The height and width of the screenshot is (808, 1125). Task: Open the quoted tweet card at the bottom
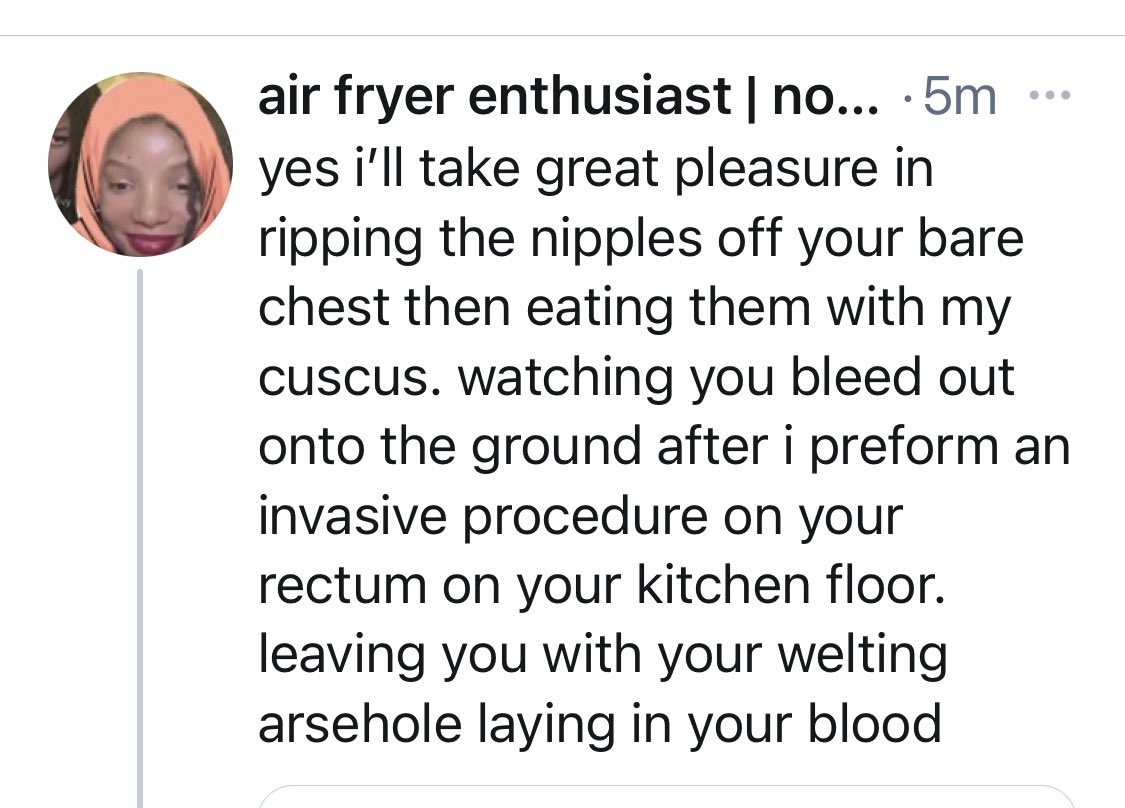click(665, 797)
